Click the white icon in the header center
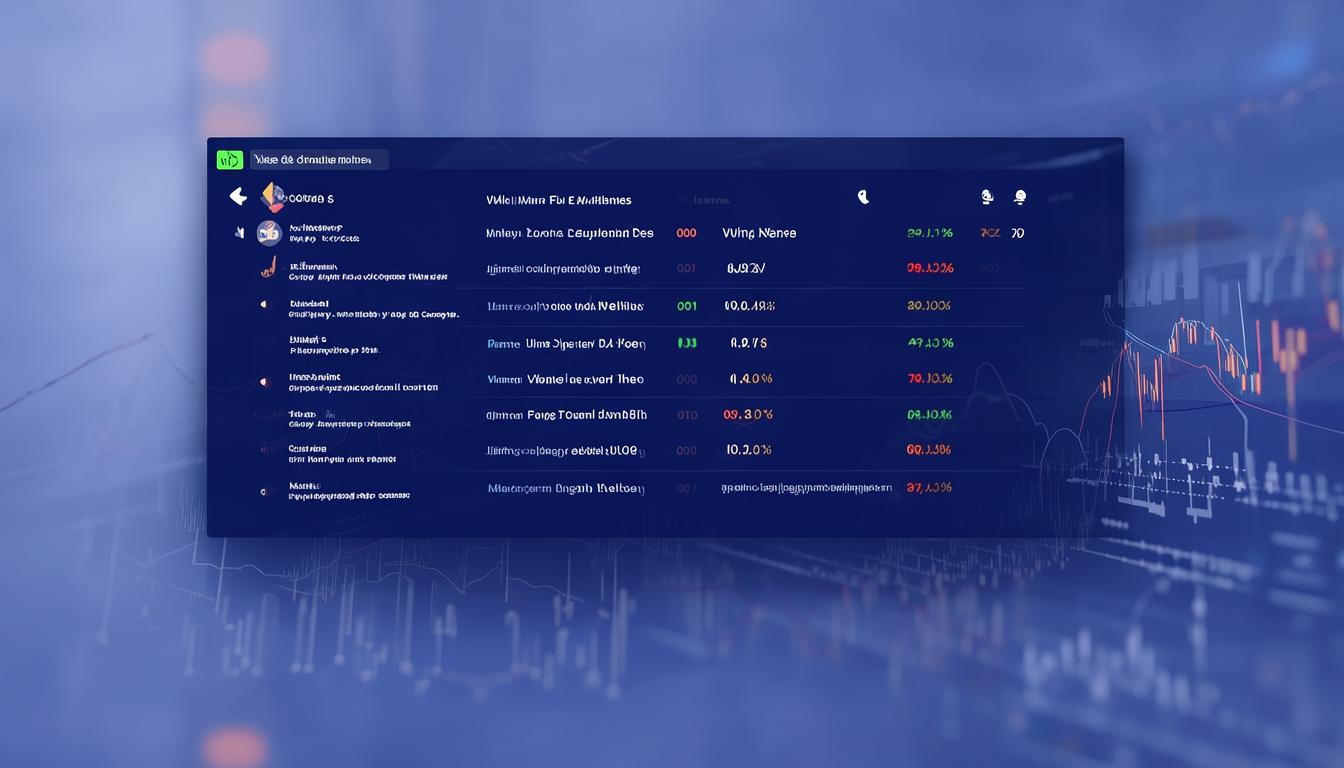This screenshot has width=1344, height=768. [863, 197]
